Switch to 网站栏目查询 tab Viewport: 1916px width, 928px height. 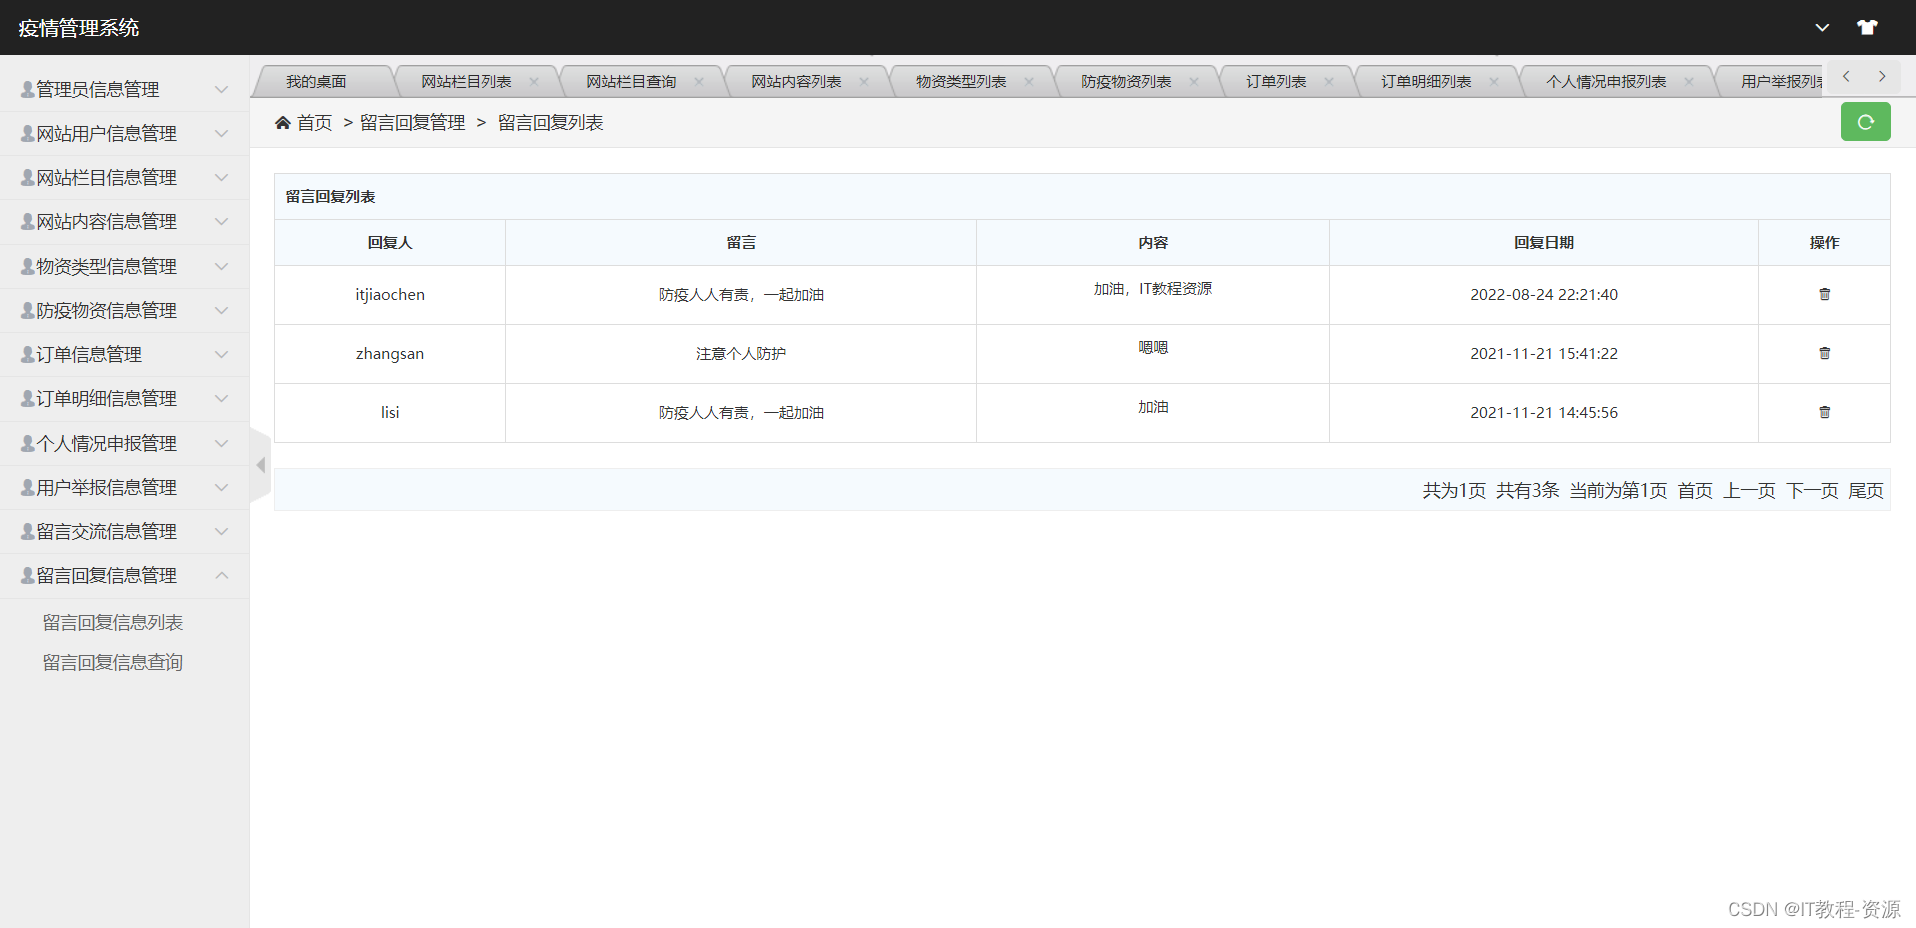(631, 82)
